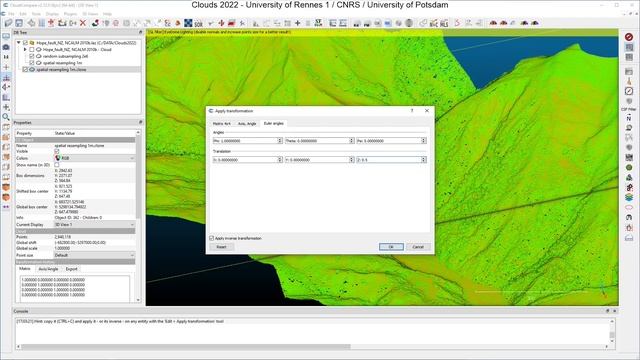640x360 pixels.
Task: Click the compass icon in right sidebar
Action: click(629, 91)
